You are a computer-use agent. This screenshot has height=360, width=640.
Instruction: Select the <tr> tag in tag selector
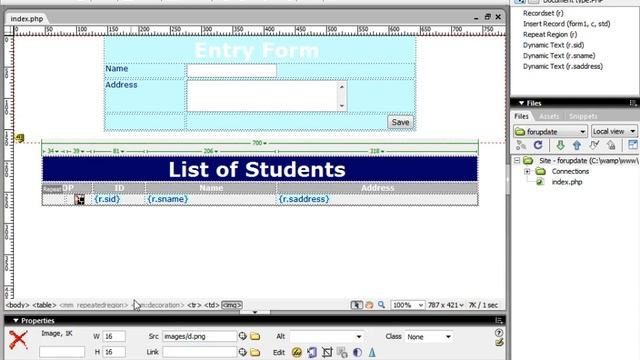(194, 305)
